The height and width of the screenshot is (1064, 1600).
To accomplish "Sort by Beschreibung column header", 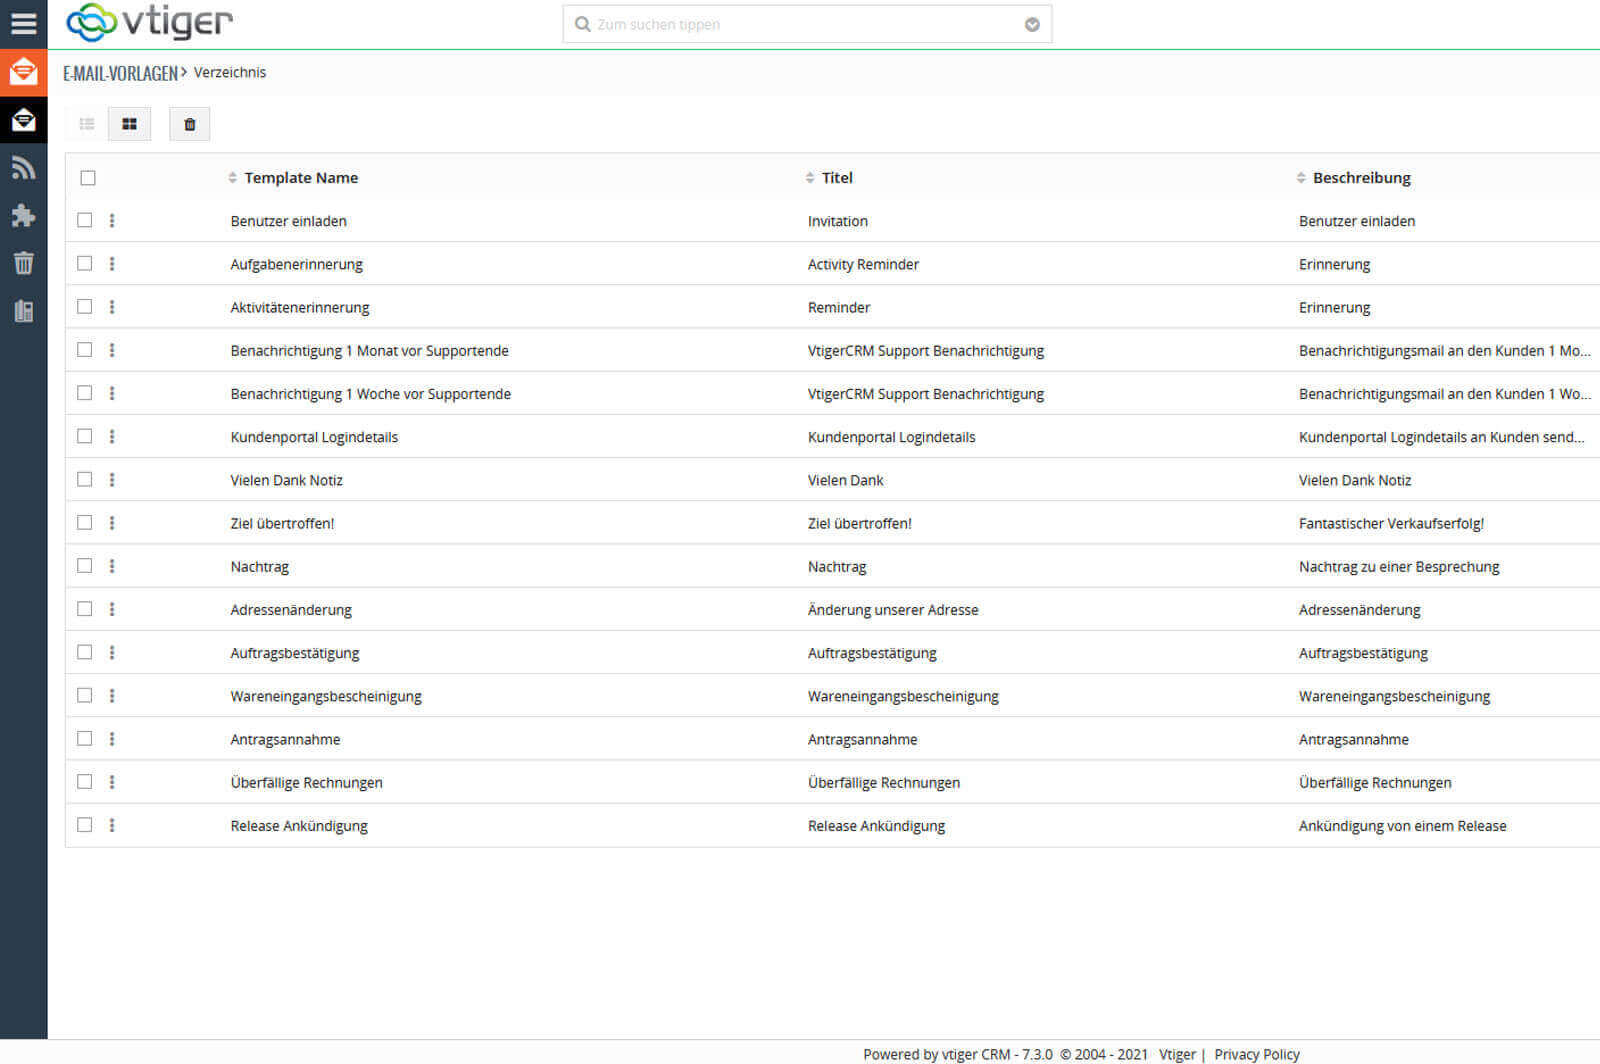I will tap(1361, 178).
